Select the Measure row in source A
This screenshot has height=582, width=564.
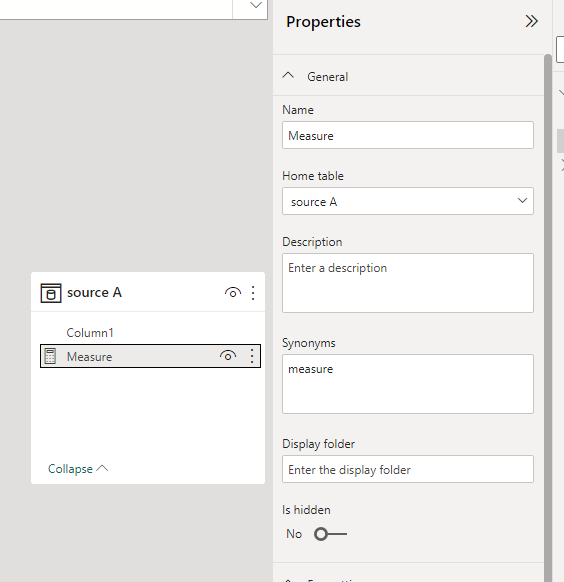[150, 356]
